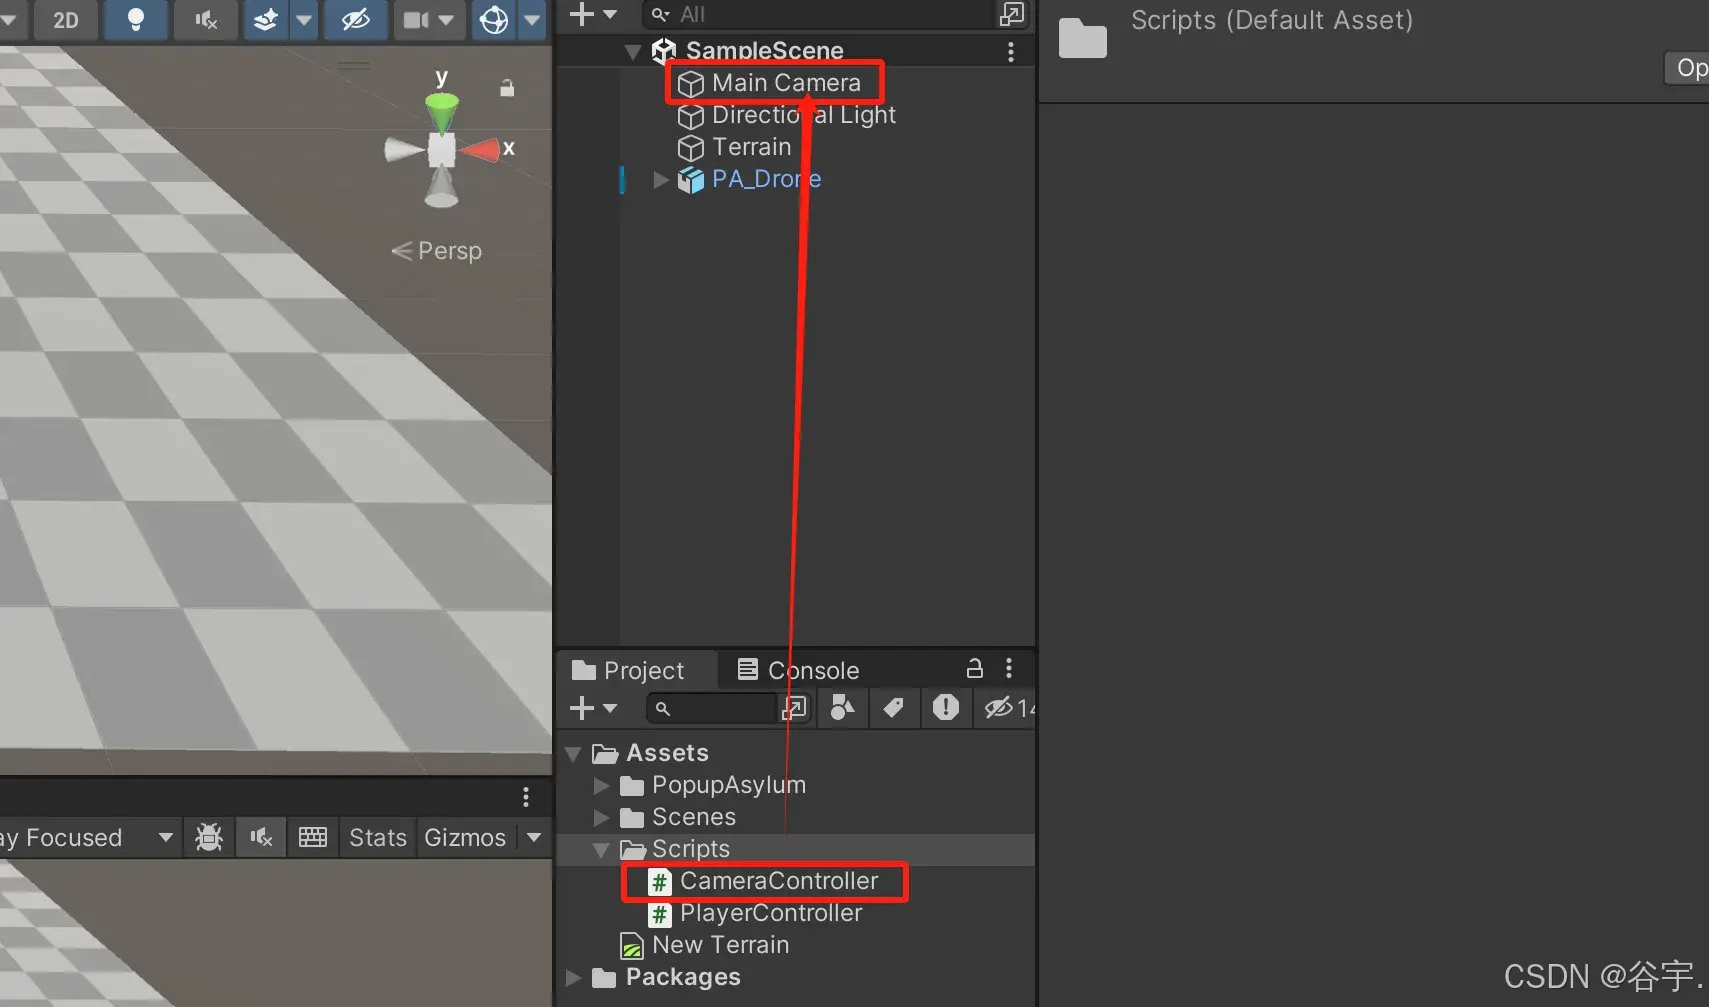Viewport: 1709px width, 1007px height.
Task: Toggle scene audio mute icon
Action: point(205,20)
